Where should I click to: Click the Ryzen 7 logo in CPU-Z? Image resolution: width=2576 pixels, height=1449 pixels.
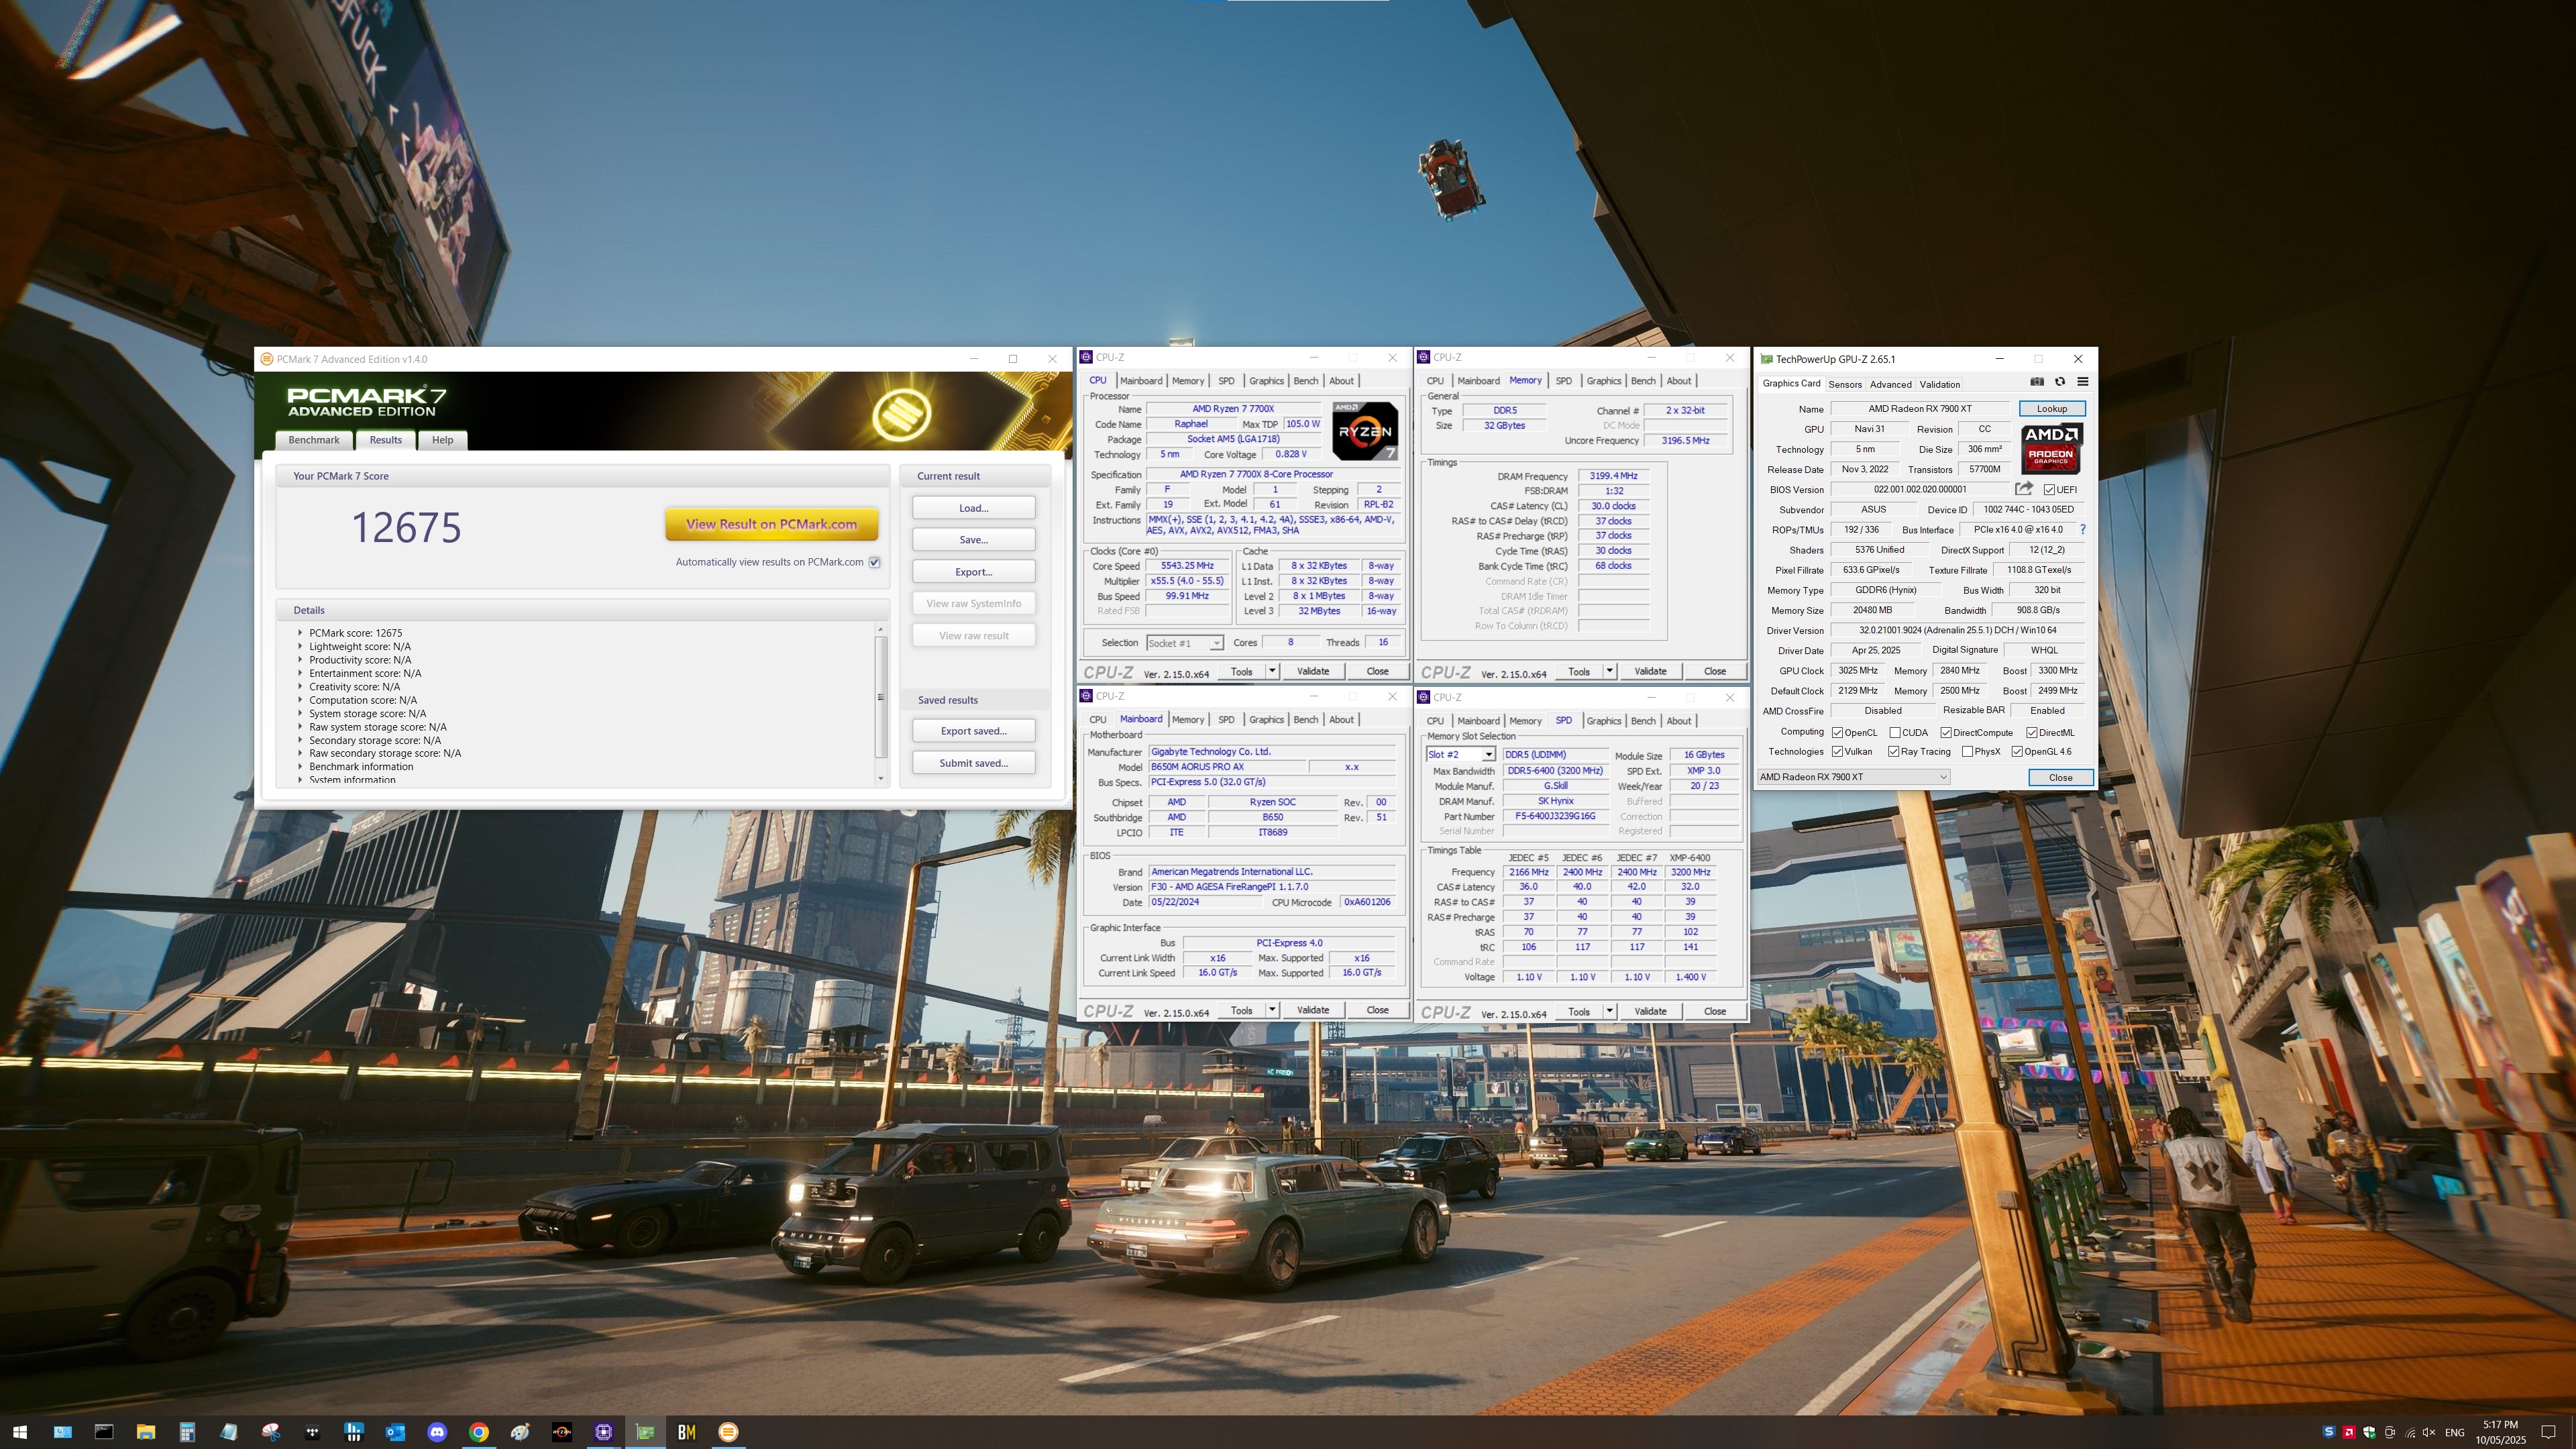click(1365, 431)
